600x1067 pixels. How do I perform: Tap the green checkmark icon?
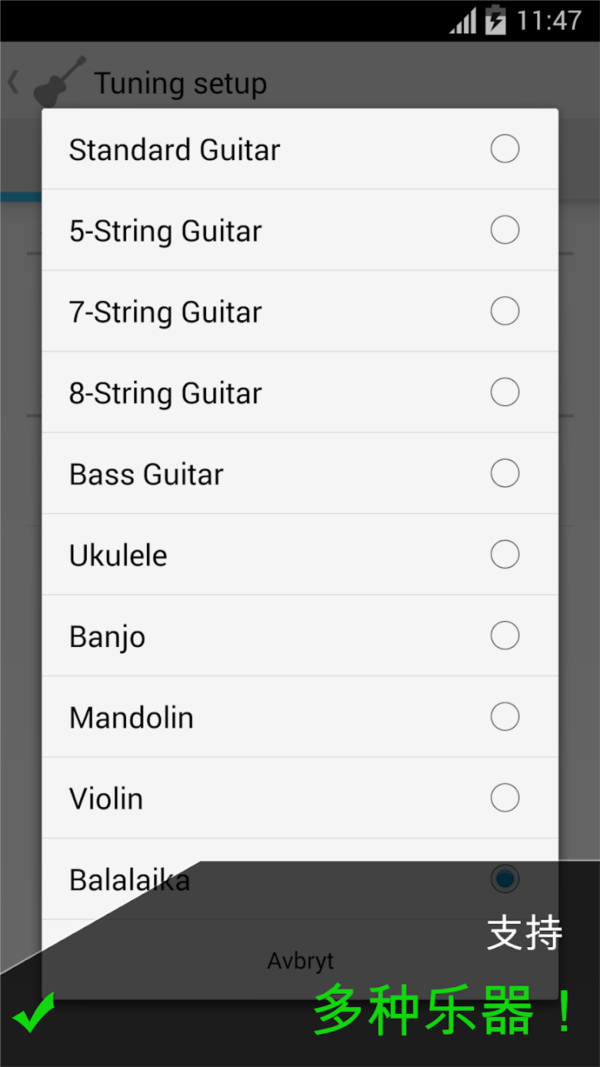point(34,1014)
